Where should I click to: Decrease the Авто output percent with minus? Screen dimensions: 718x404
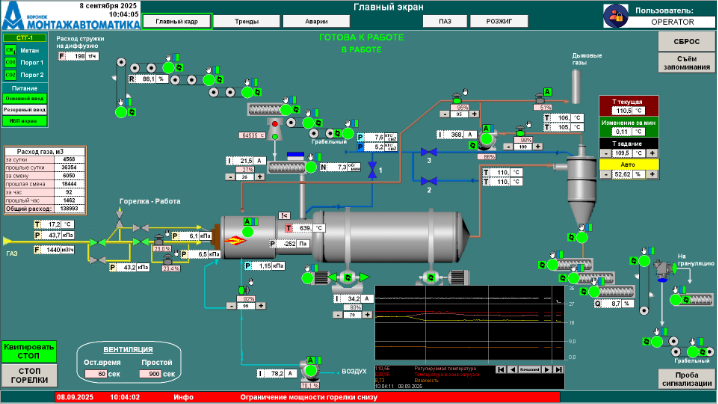click(x=606, y=174)
